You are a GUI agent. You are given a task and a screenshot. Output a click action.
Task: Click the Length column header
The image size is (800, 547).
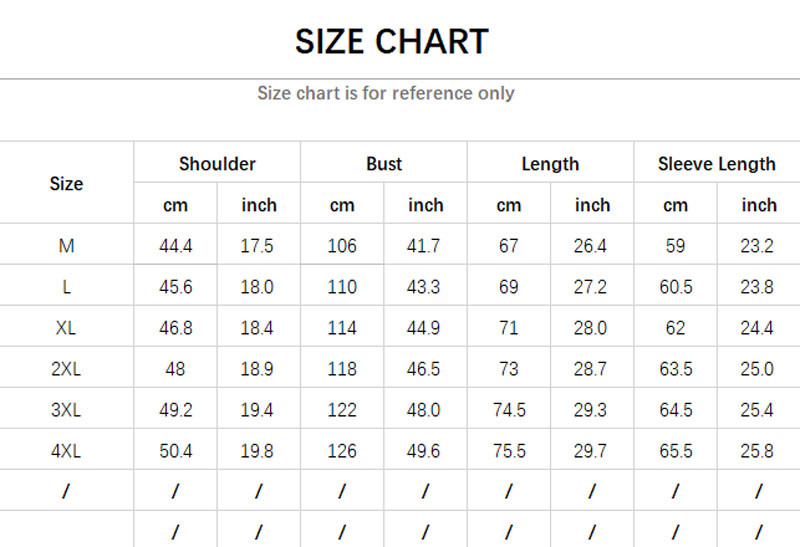[x=550, y=164]
